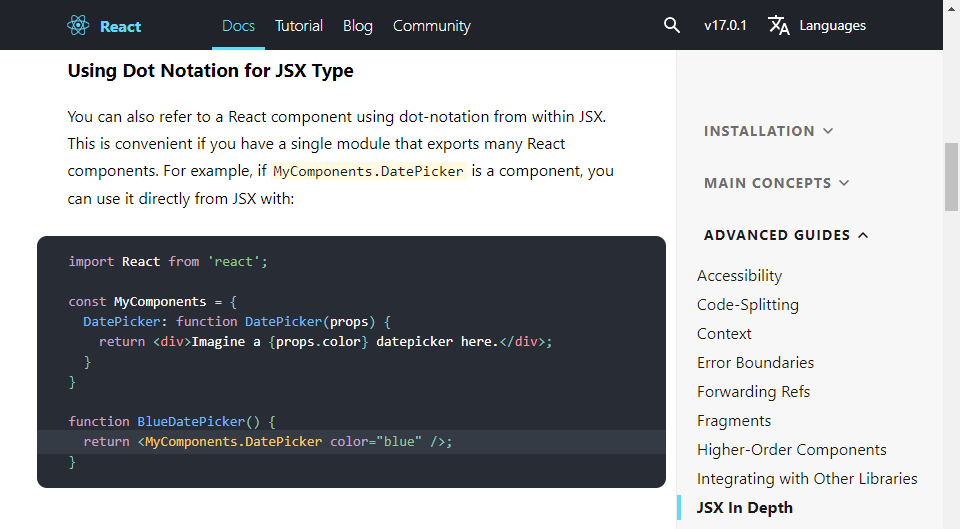
Task: Open the Community tab
Action: coord(432,26)
